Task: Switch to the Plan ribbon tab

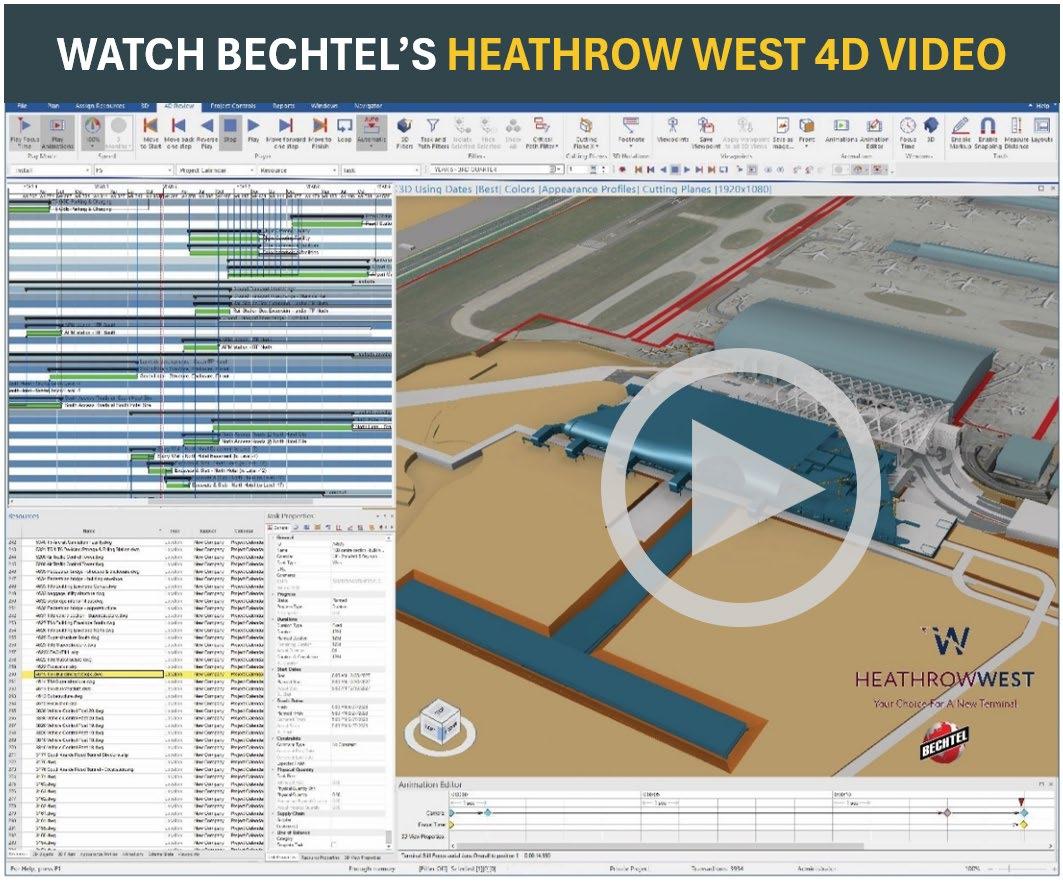Action: (53, 106)
